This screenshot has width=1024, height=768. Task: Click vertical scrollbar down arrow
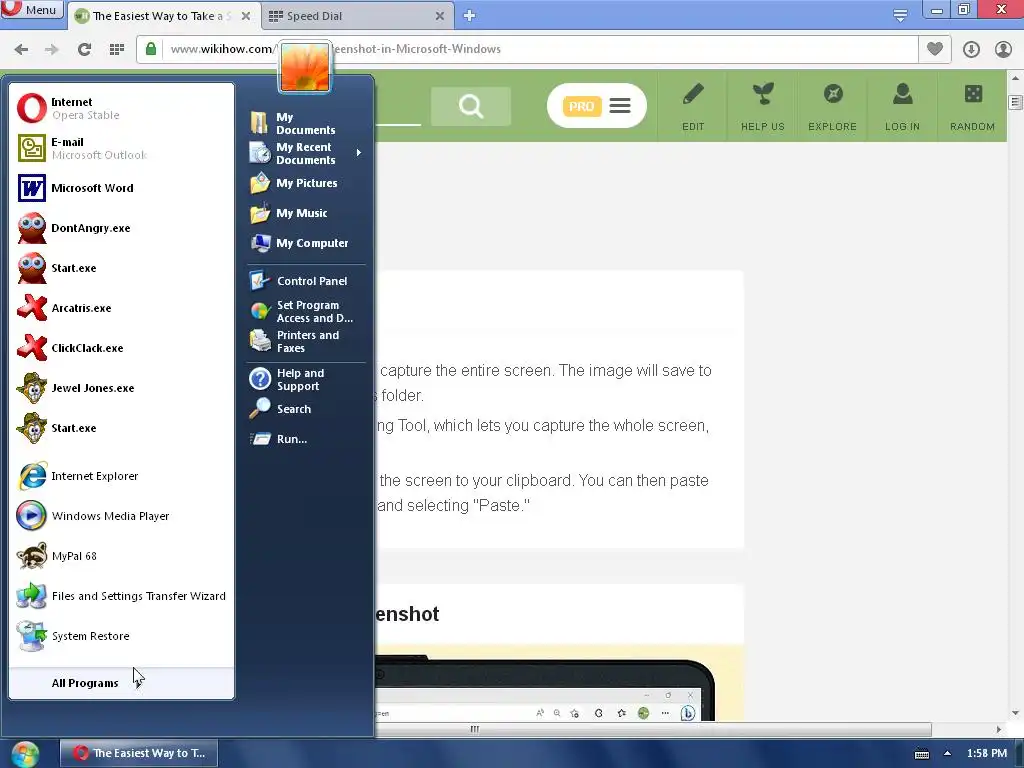tap(1016, 713)
